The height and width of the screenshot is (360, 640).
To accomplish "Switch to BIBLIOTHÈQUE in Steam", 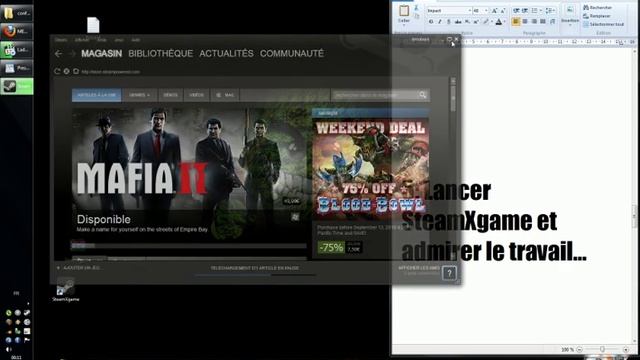I will 161,53.
